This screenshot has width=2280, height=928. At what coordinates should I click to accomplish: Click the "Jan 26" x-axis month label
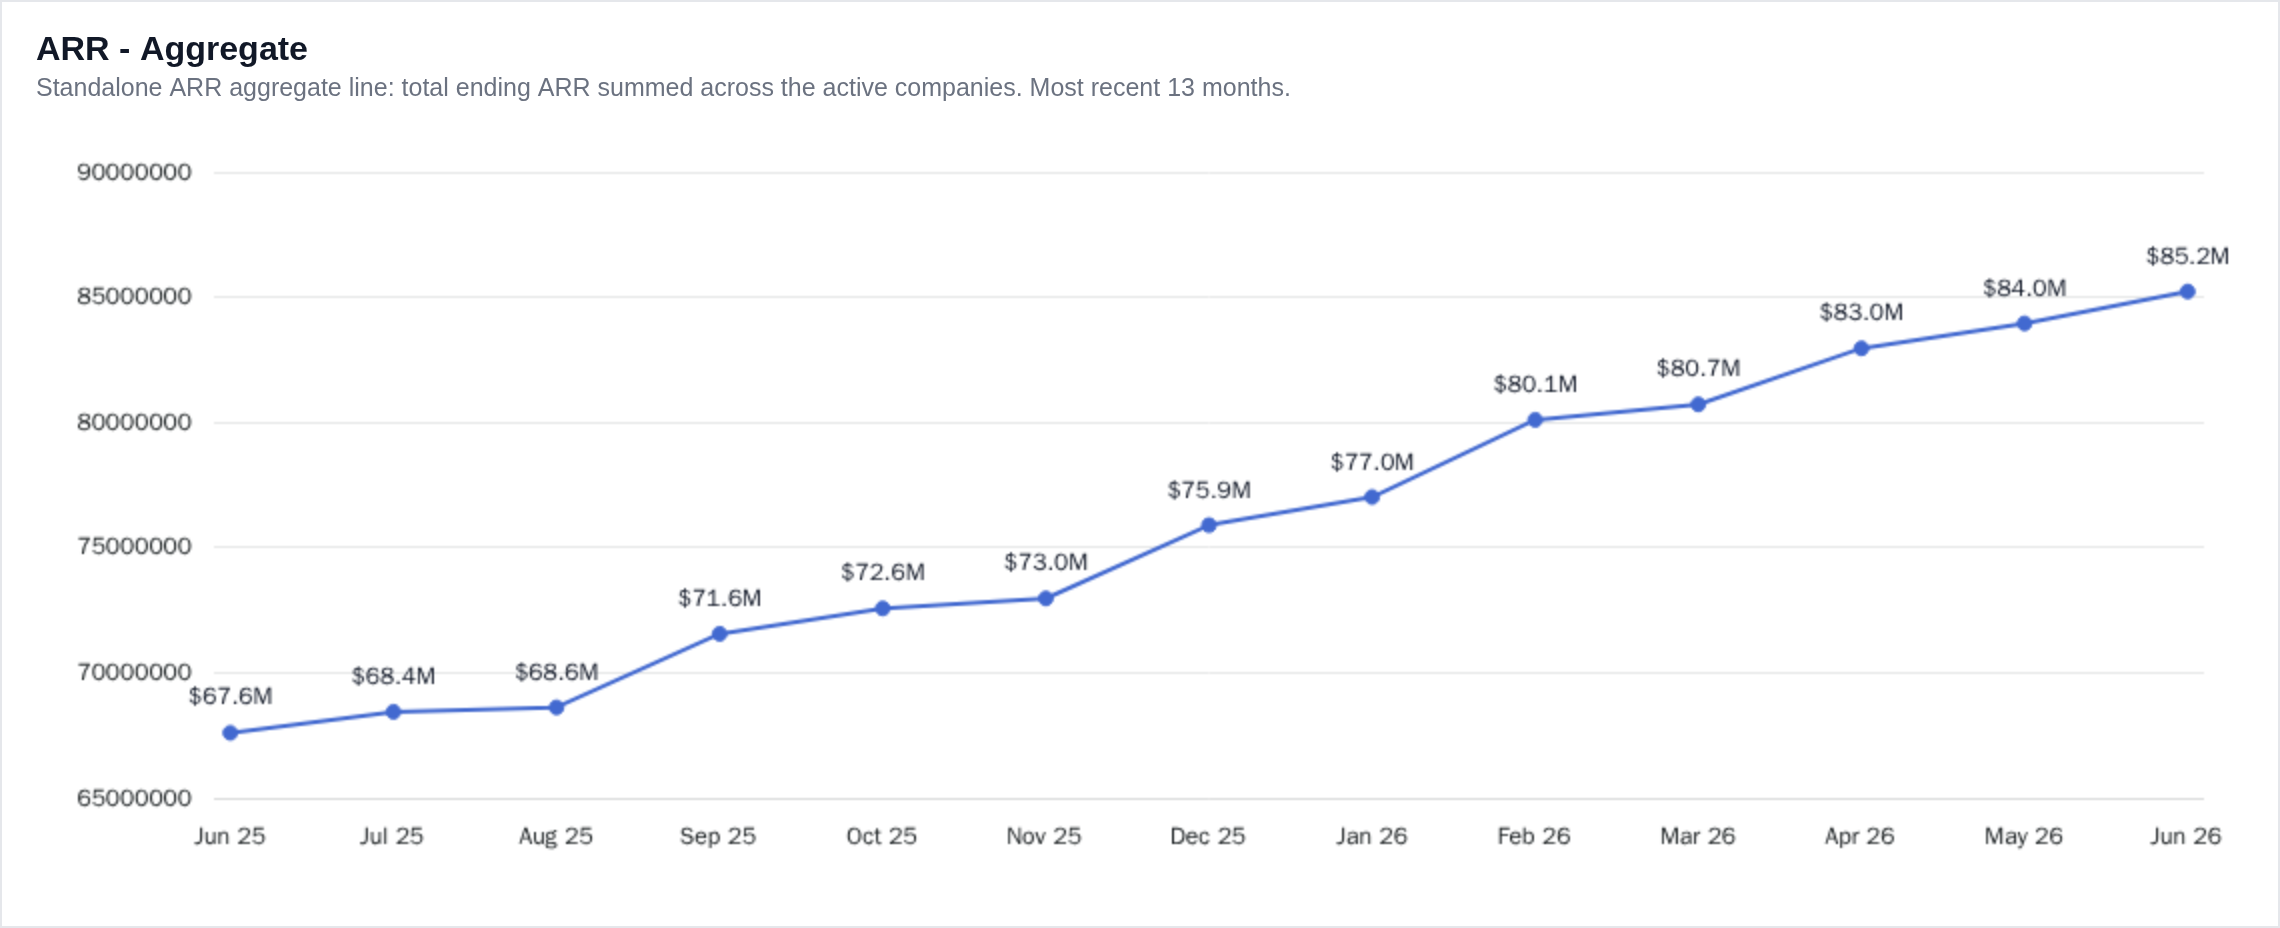(1371, 836)
